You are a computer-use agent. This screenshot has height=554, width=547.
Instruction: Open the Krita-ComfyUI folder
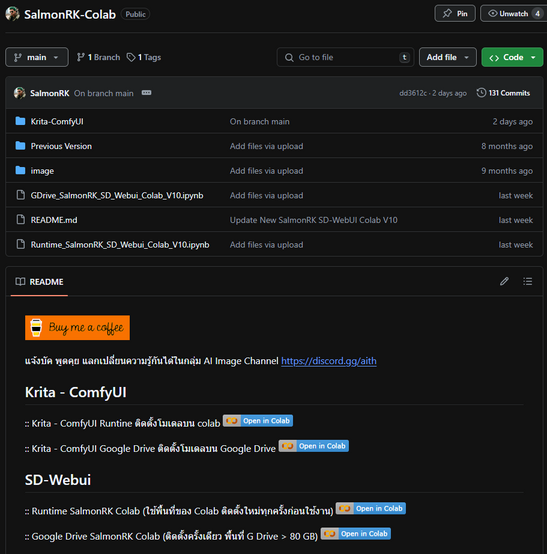tap(57, 122)
